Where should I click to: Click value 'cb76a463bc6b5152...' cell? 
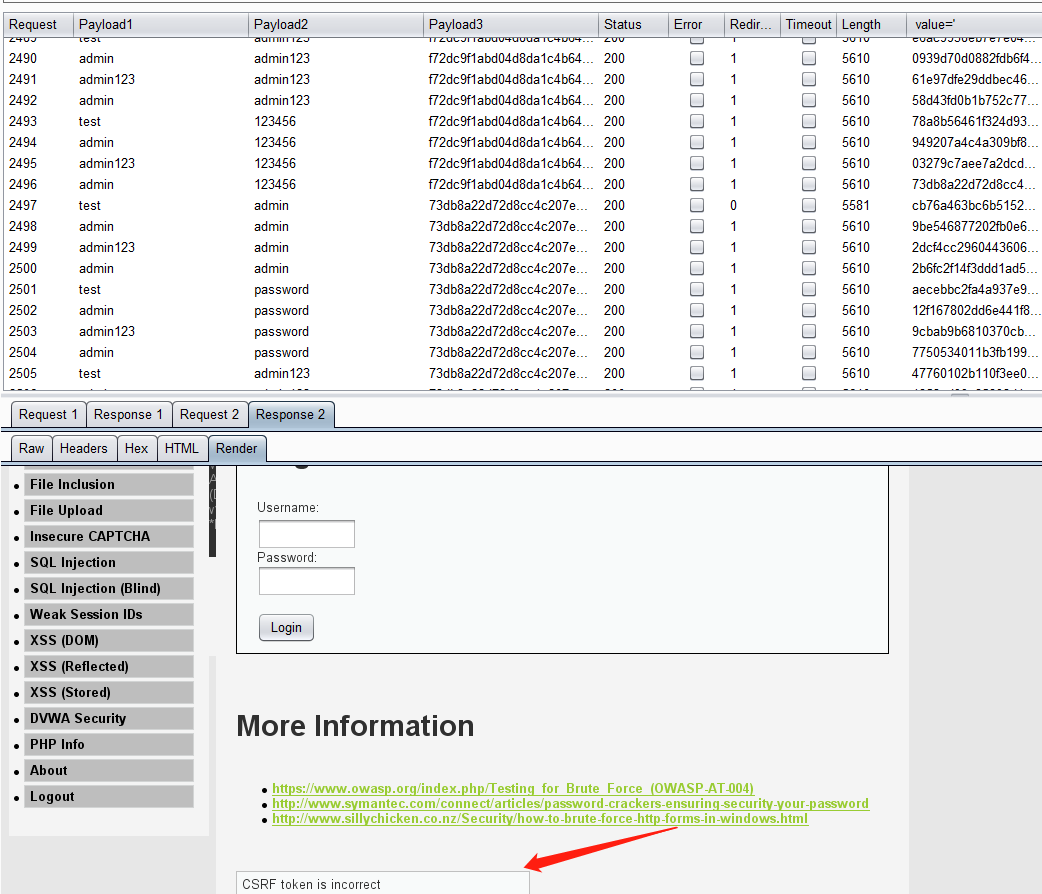pos(974,205)
